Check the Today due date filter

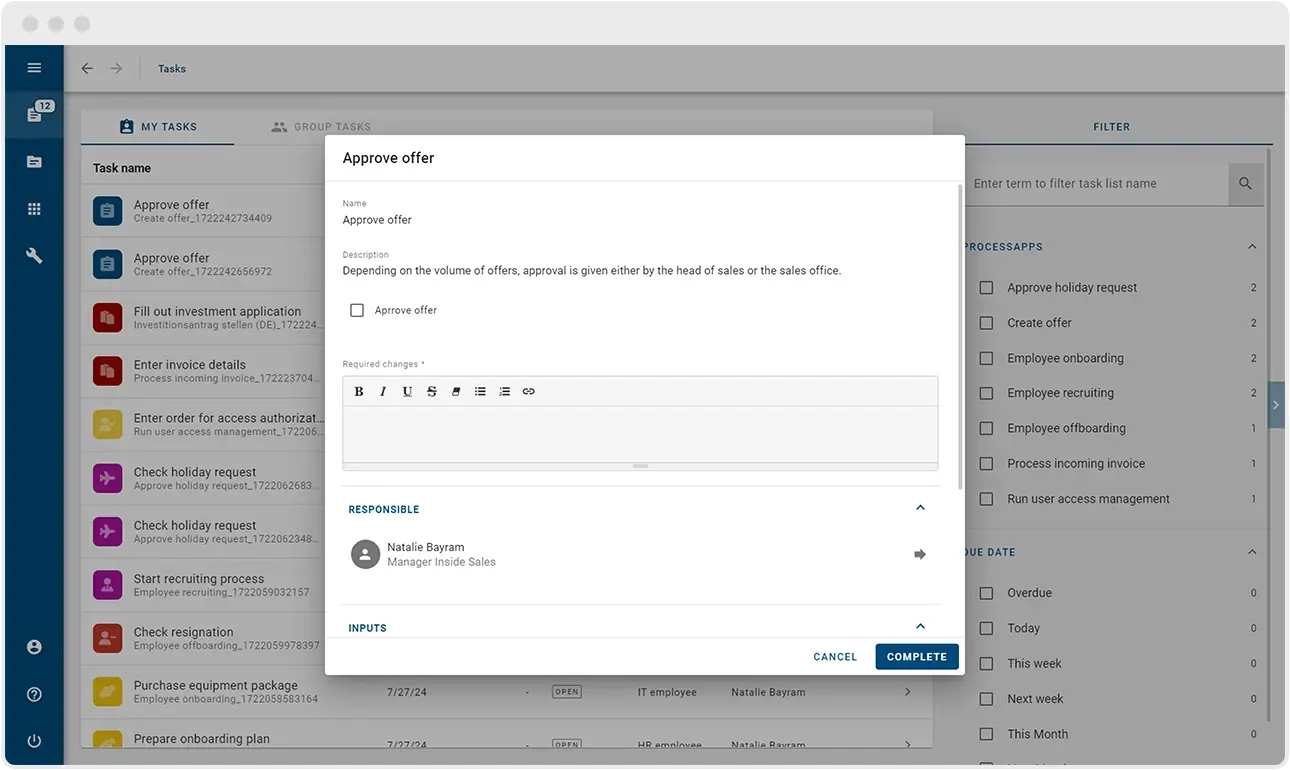point(986,628)
